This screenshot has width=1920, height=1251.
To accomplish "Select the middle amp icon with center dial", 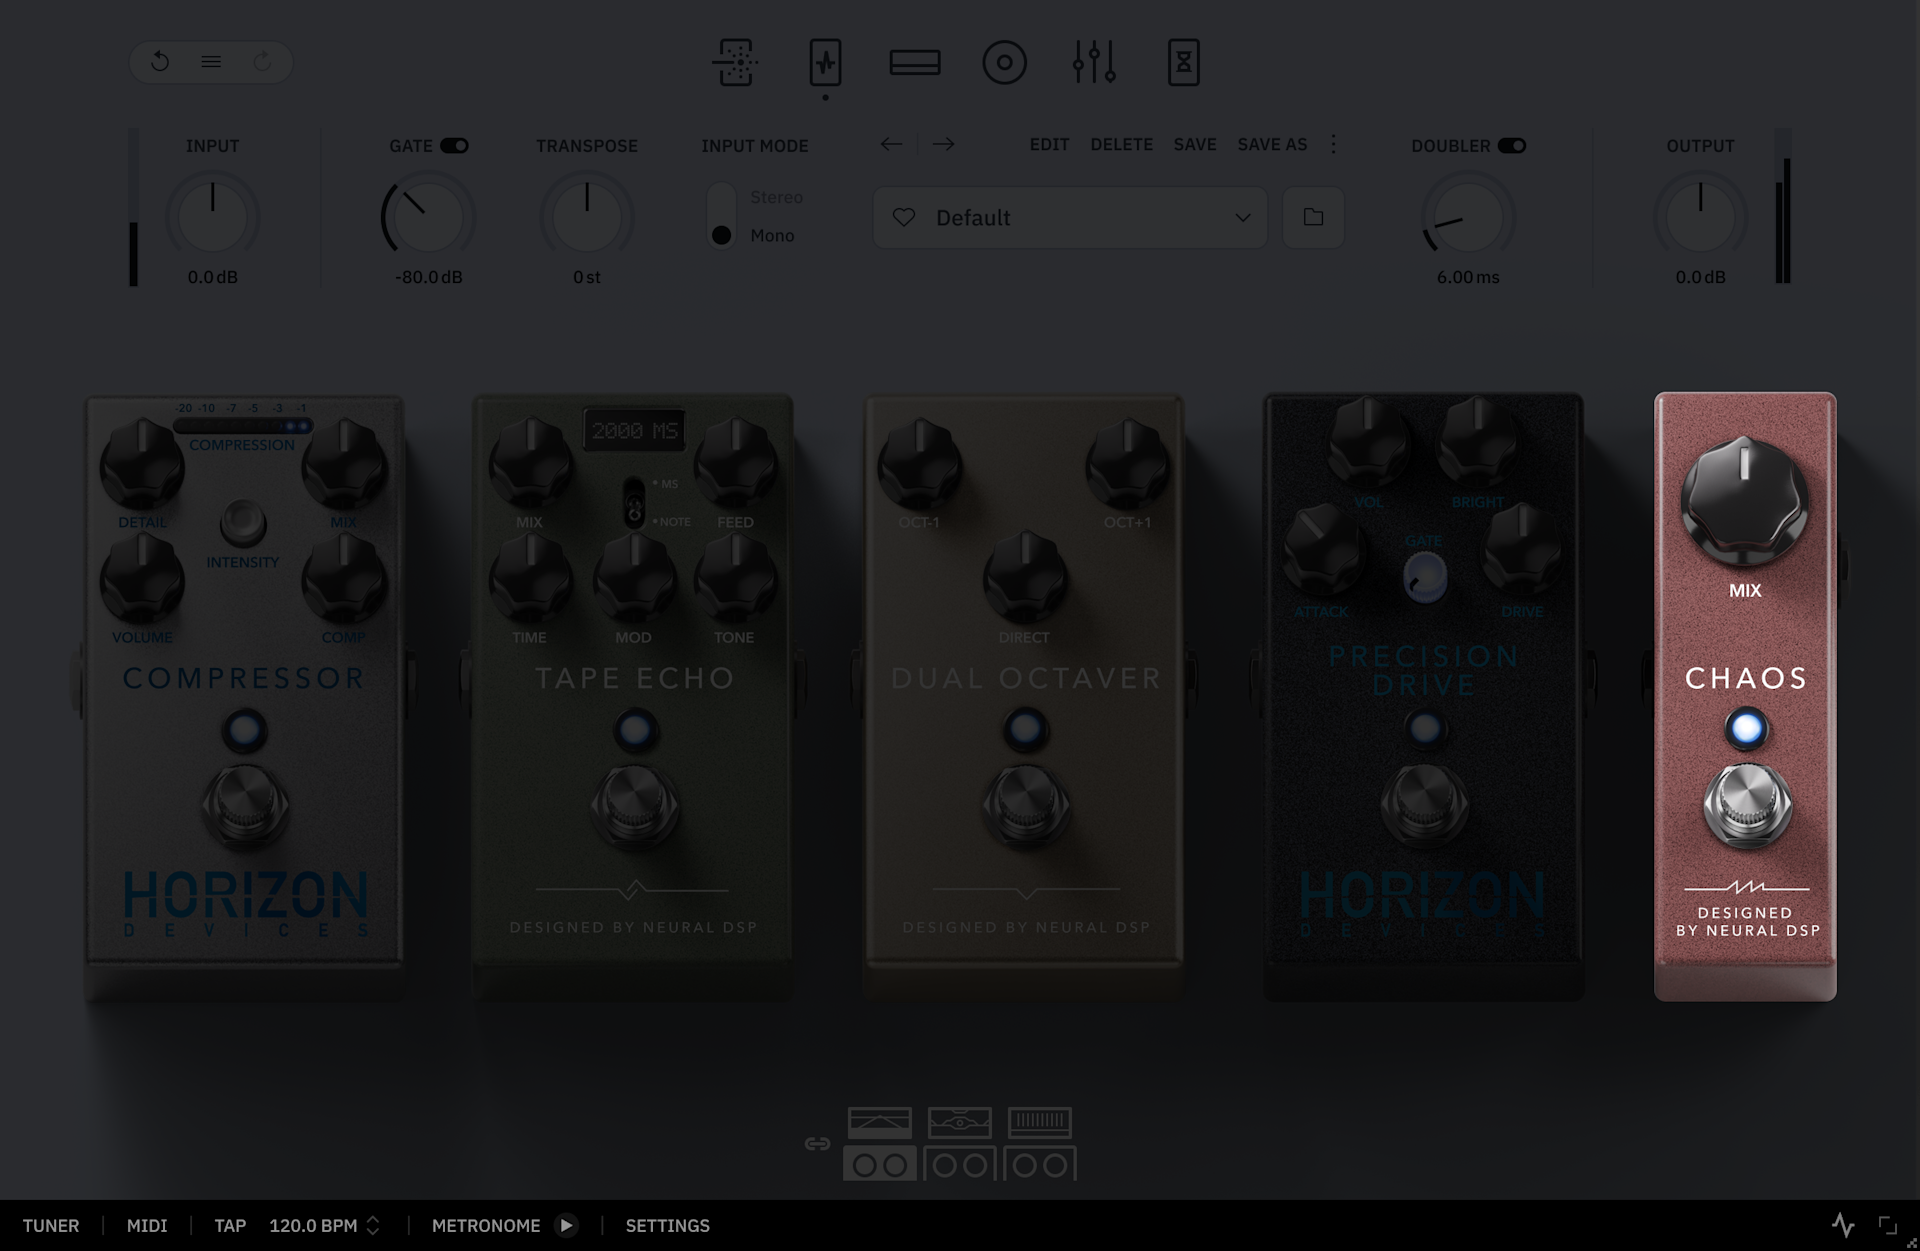I will coord(960,1122).
